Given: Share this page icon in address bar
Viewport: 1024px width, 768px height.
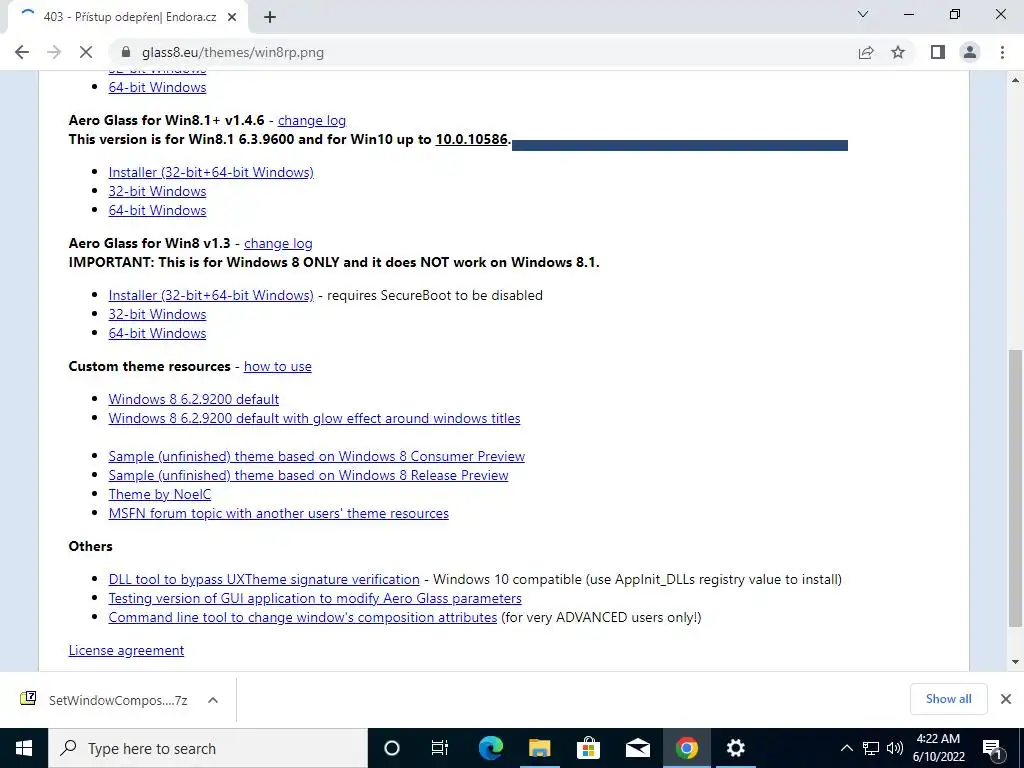Looking at the screenshot, I should (866, 52).
